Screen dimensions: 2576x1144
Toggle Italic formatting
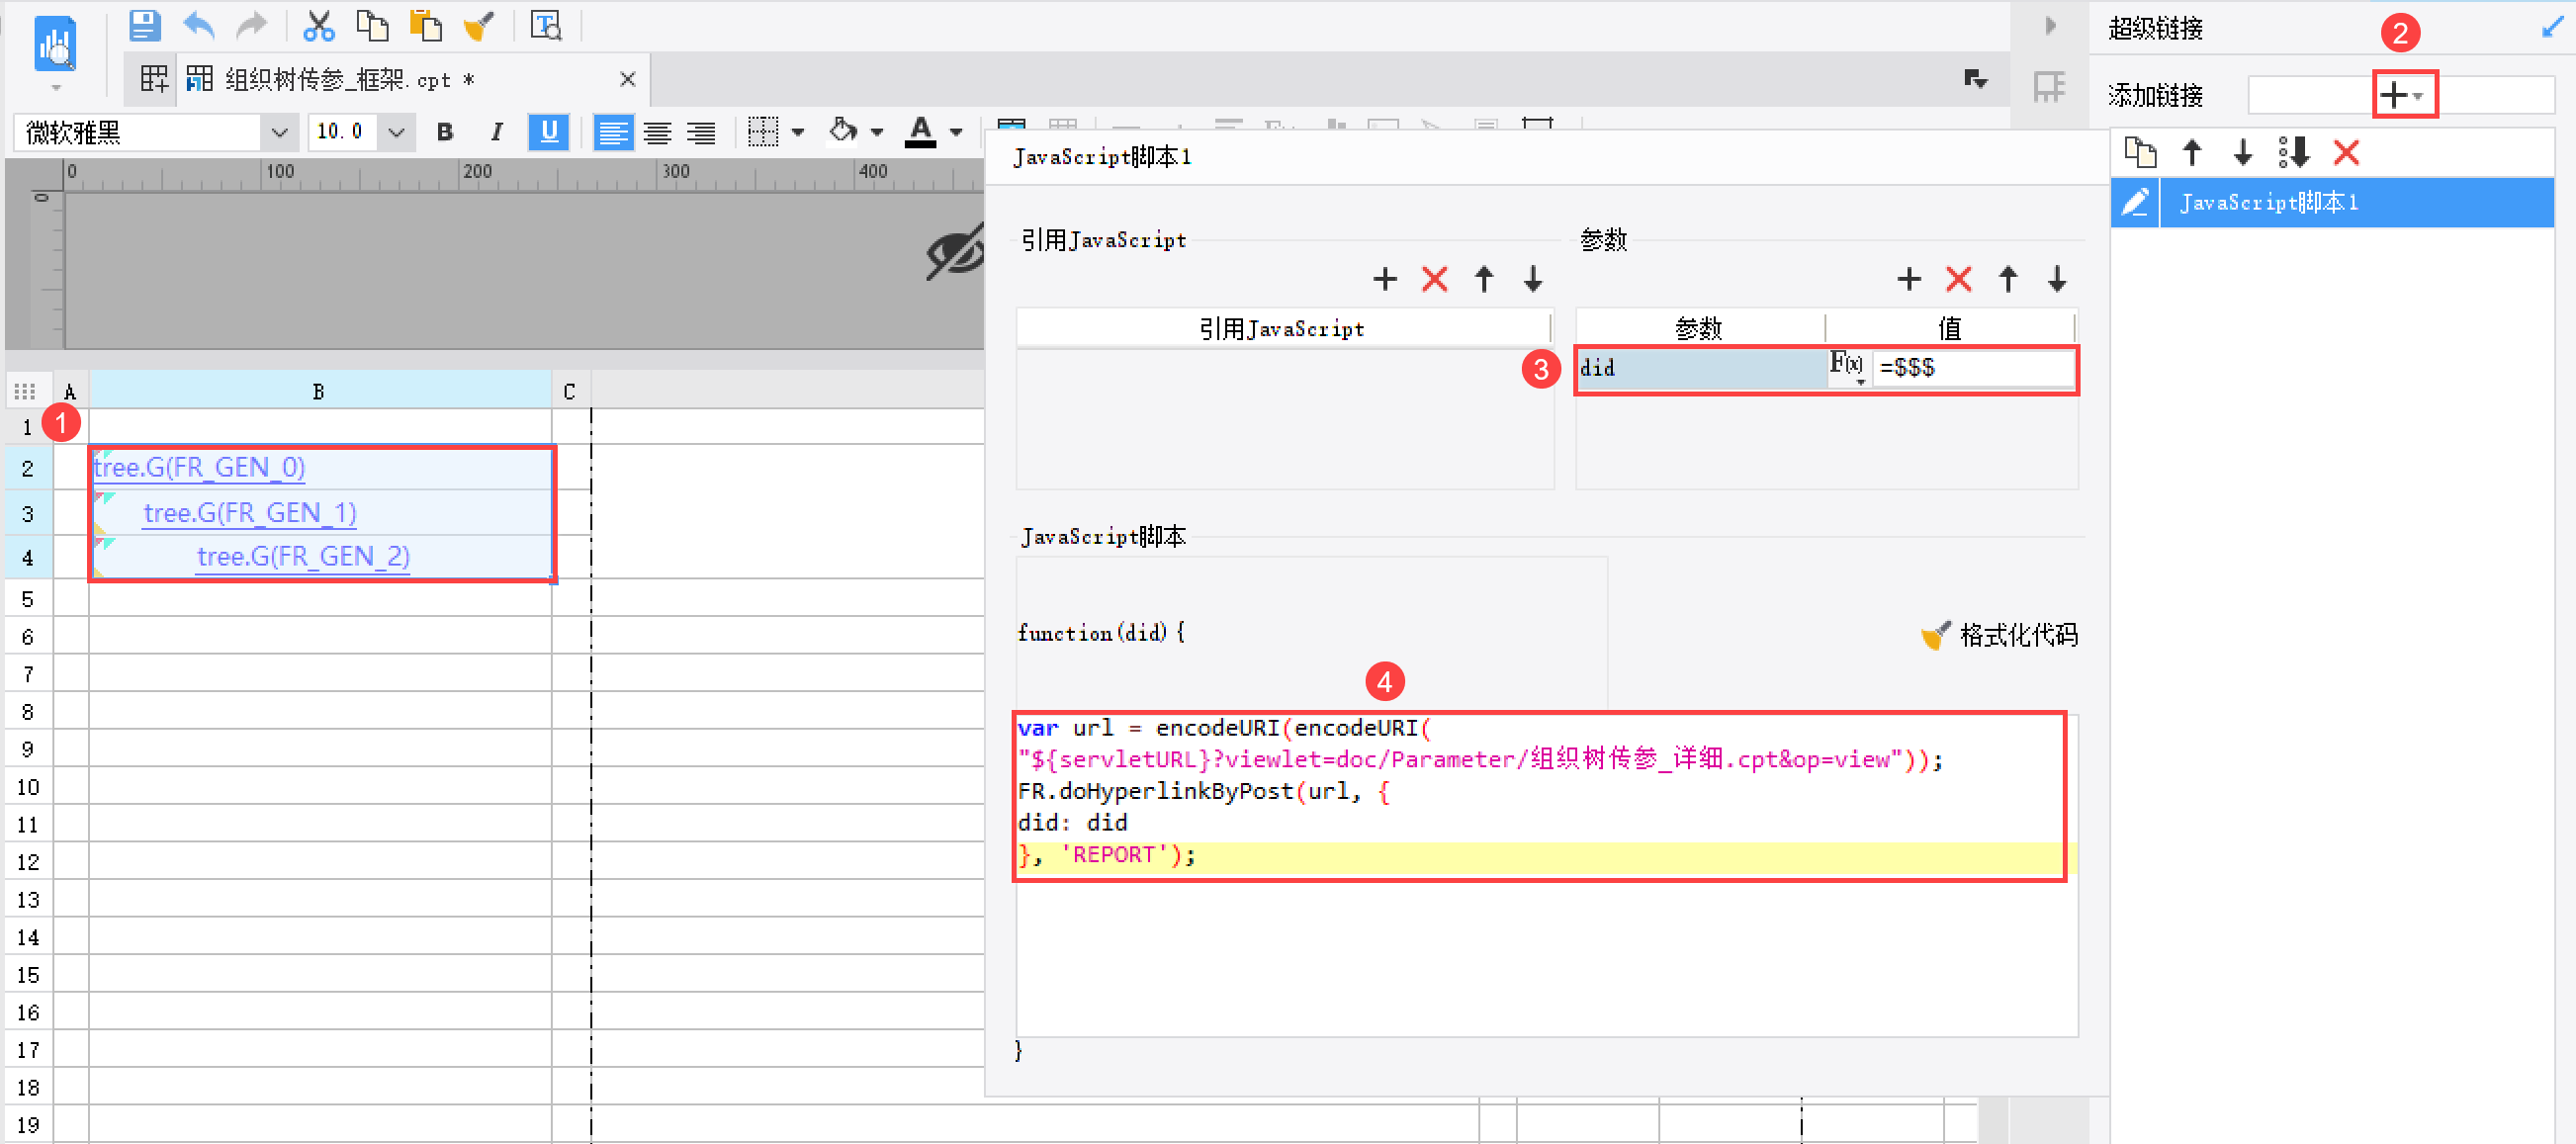pyautogui.click(x=496, y=132)
